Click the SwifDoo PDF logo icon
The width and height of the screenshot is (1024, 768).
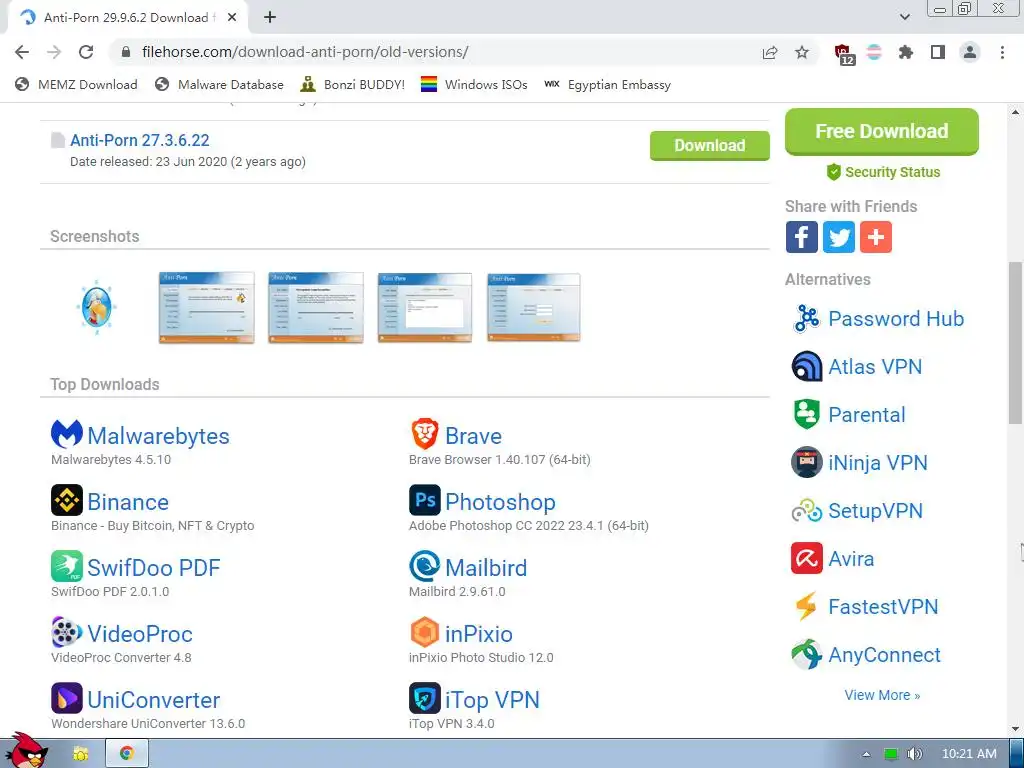coord(67,566)
